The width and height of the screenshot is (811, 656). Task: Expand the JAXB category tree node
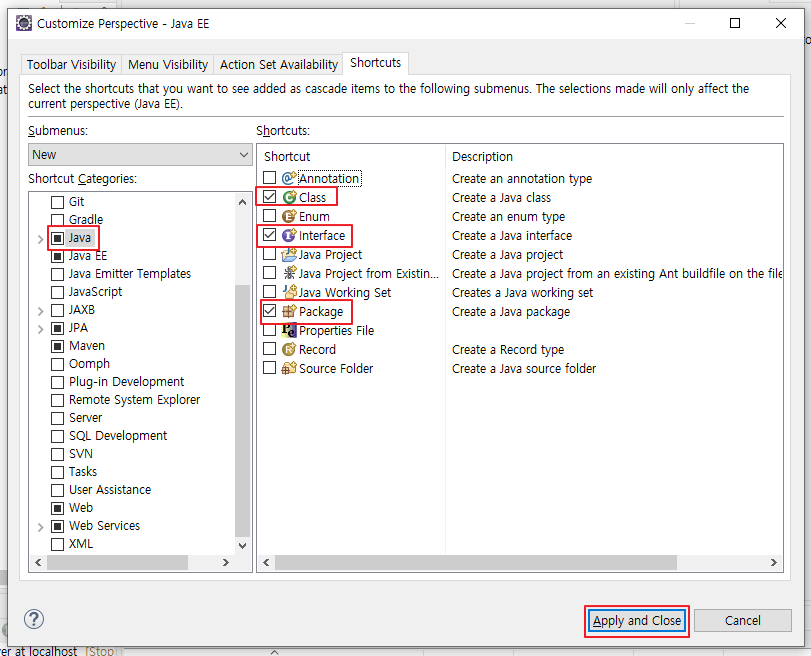(x=40, y=311)
